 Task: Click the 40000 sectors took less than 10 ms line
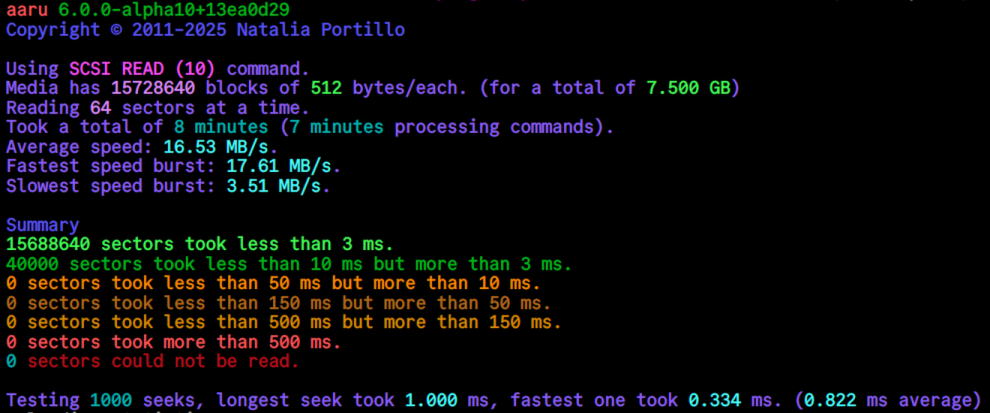[289, 264]
